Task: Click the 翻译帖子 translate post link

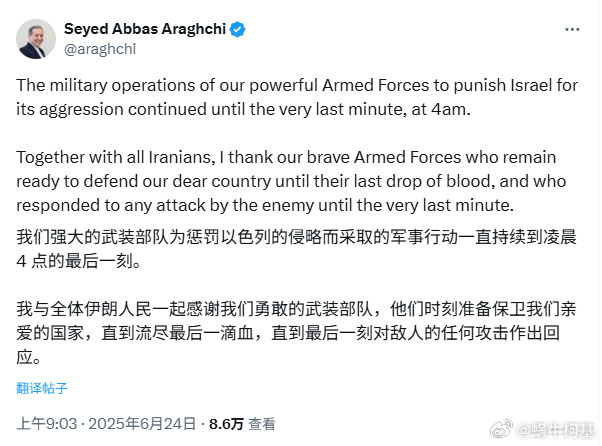Action: tap(43, 387)
